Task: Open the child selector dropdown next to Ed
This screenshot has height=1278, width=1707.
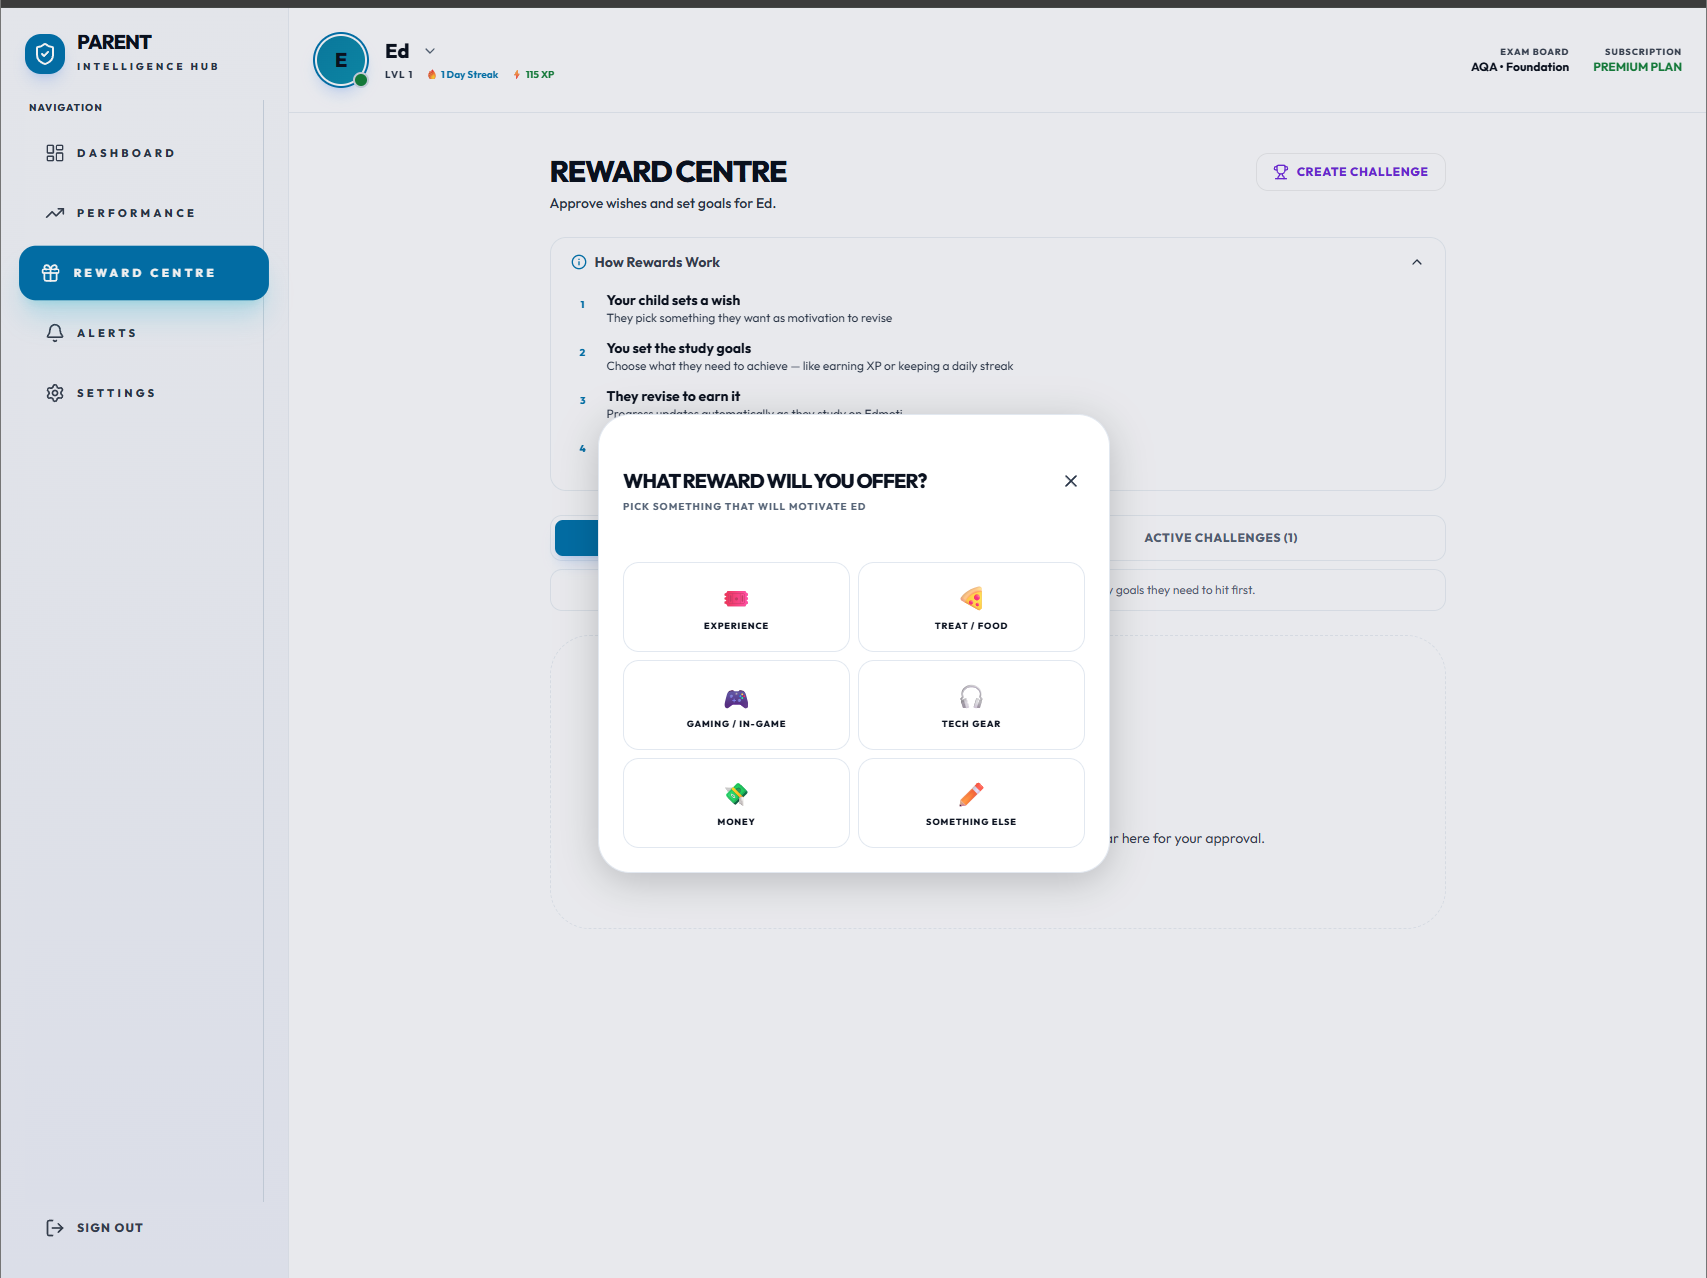Action: (x=430, y=51)
